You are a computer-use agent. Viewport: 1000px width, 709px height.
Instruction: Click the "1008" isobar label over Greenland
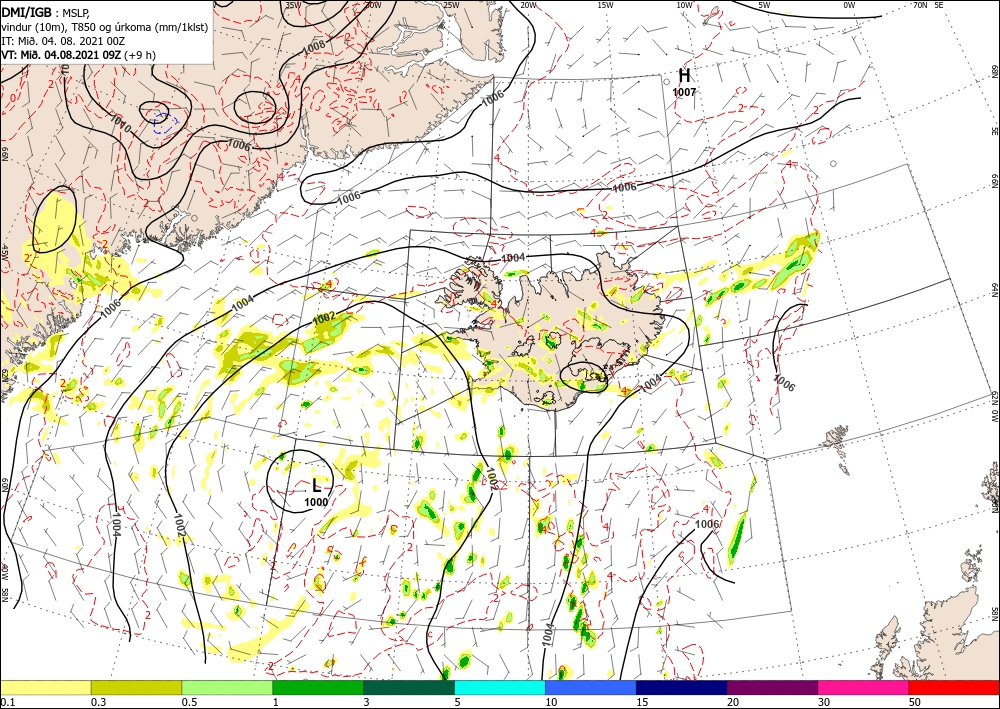[314, 46]
